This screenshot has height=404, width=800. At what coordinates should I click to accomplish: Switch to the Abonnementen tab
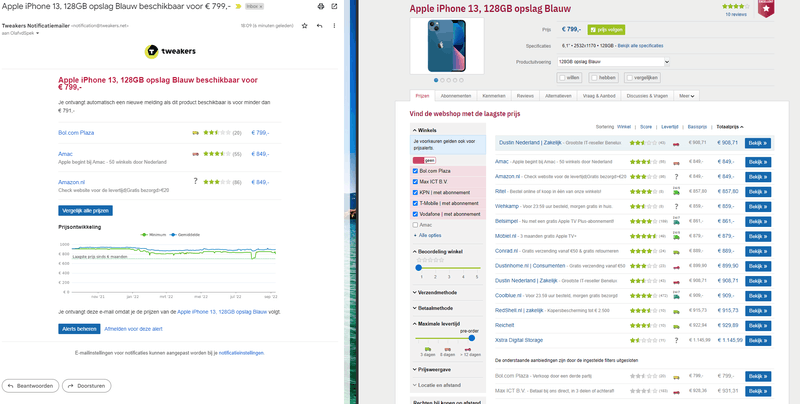[x=455, y=95]
